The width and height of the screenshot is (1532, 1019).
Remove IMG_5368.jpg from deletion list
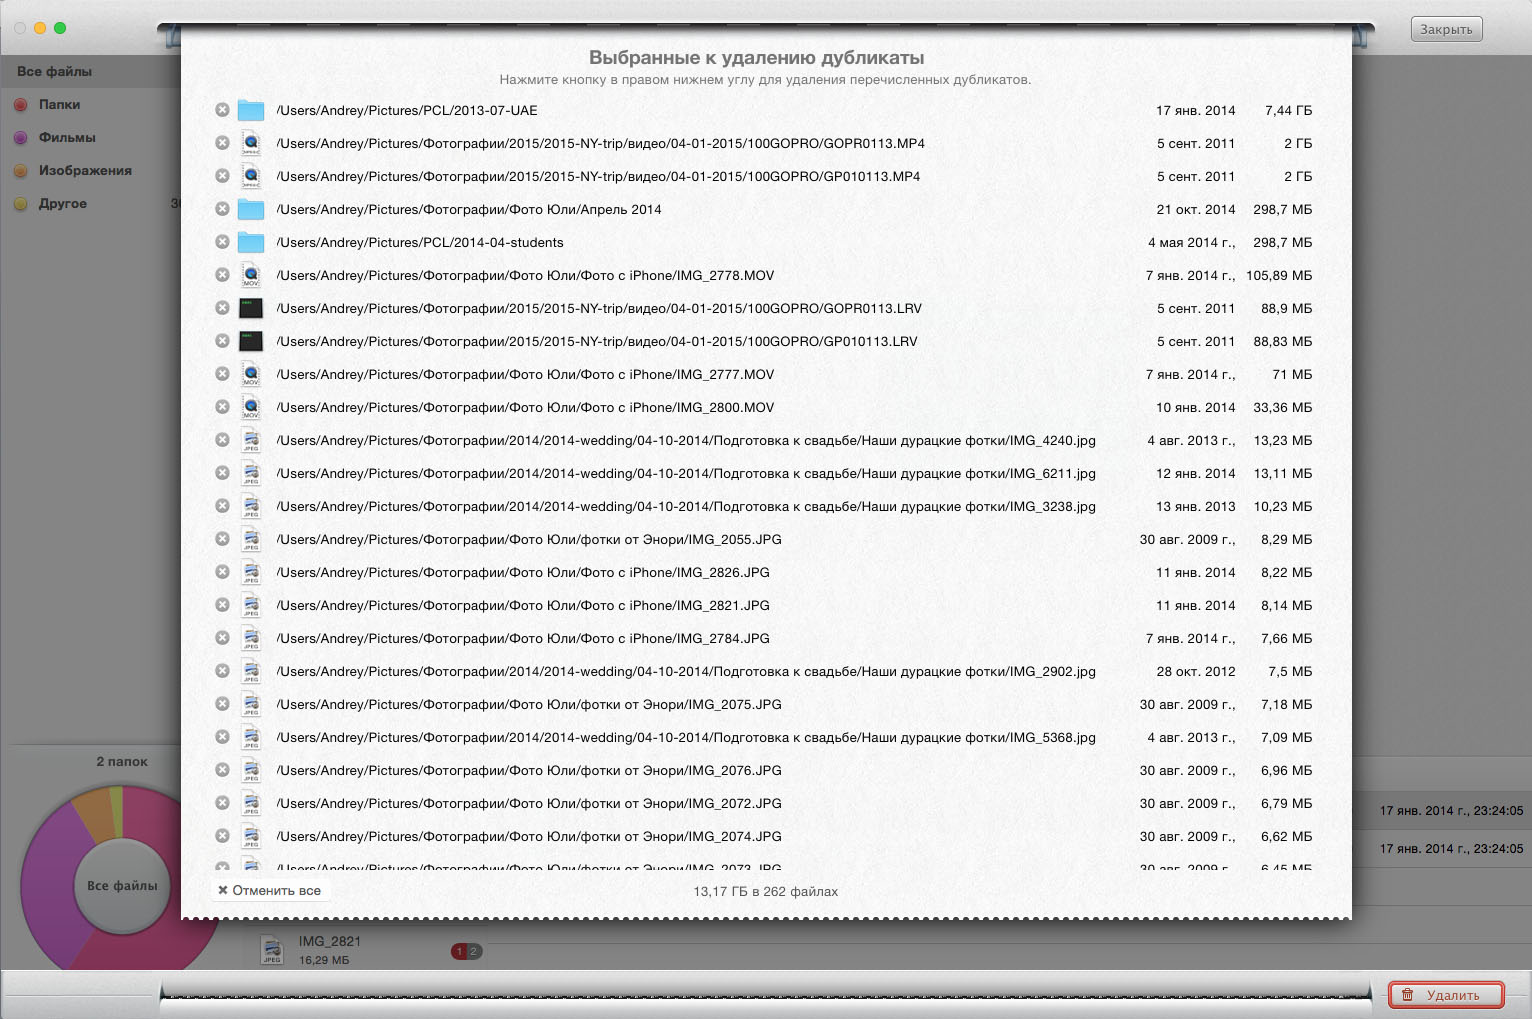[x=222, y=737]
